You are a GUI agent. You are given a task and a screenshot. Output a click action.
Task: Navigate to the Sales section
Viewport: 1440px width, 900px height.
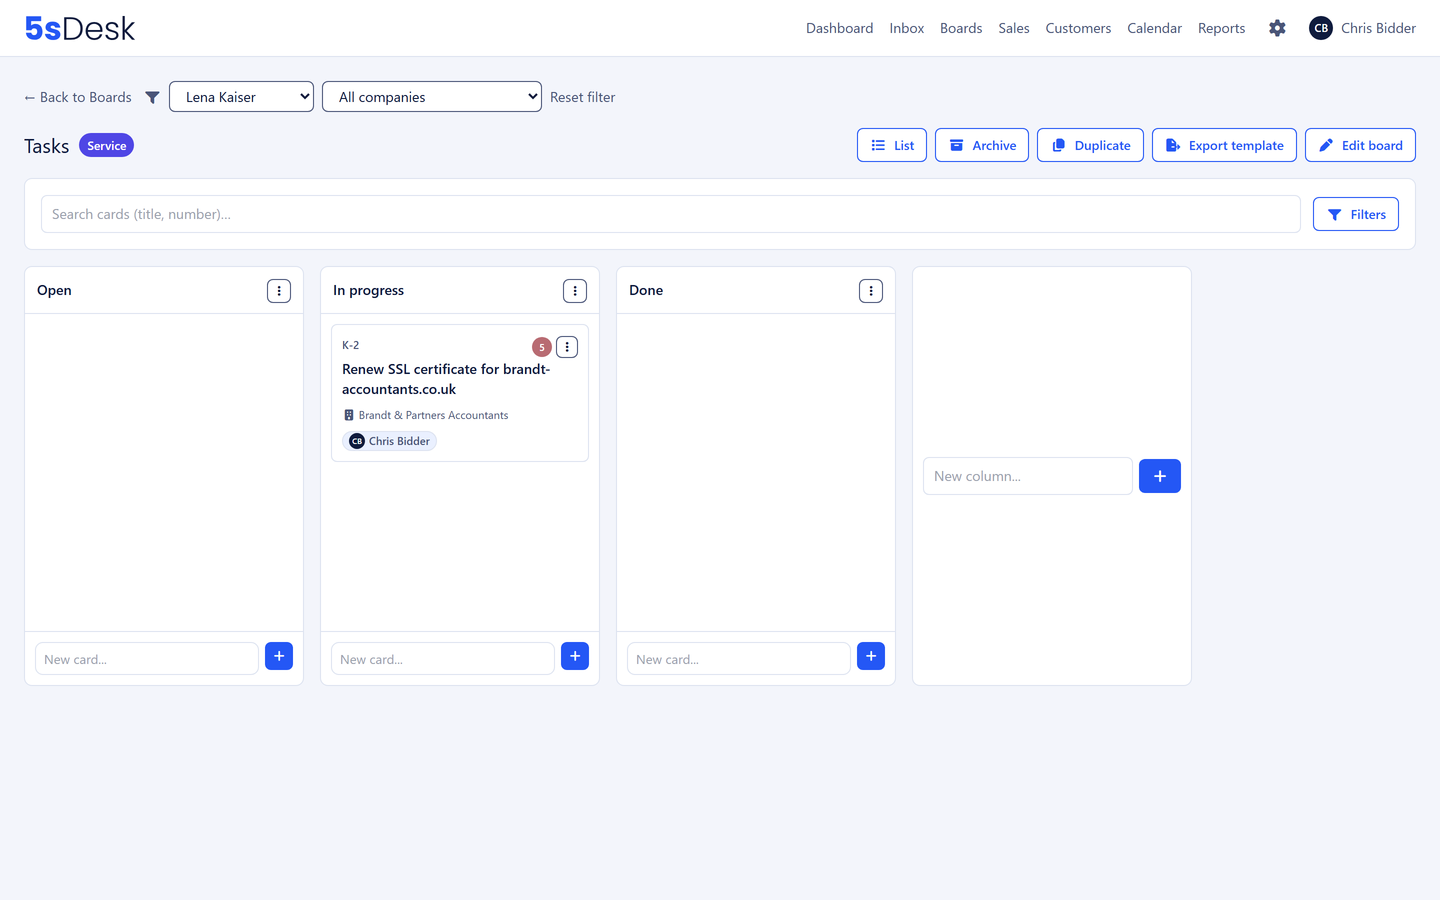(x=1014, y=28)
